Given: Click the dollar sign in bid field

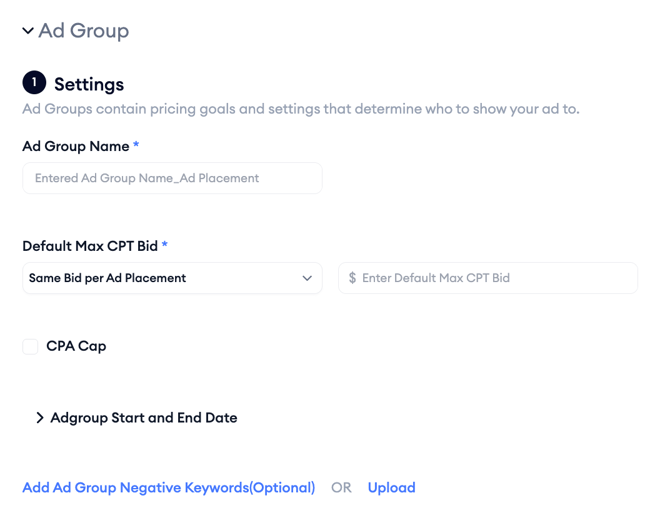Looking at the screenshot, I should 352,278.
